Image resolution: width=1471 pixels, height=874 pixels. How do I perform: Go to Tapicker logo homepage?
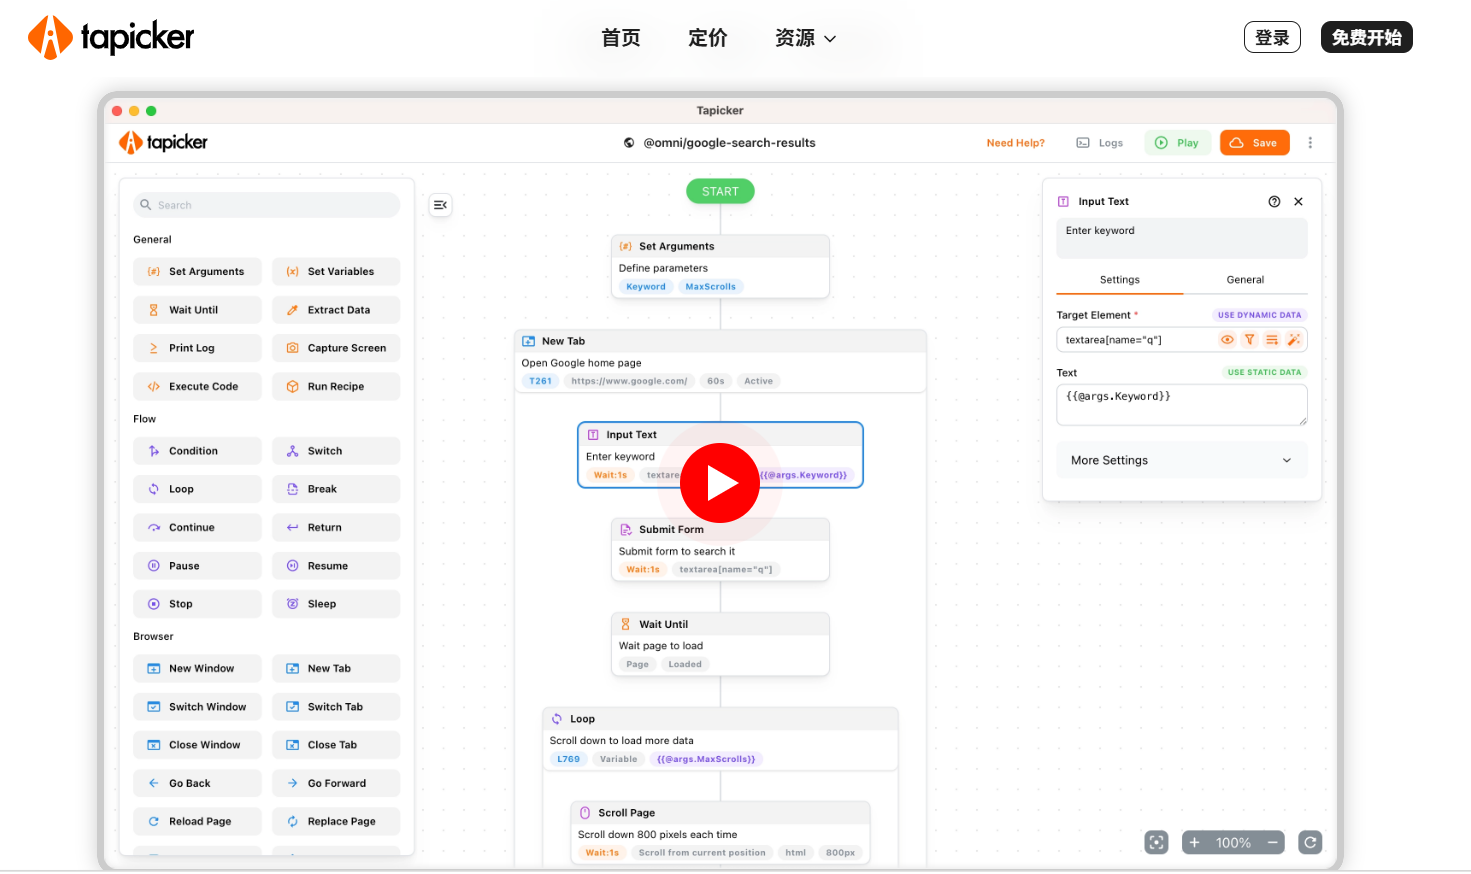(x=111, y=38)
